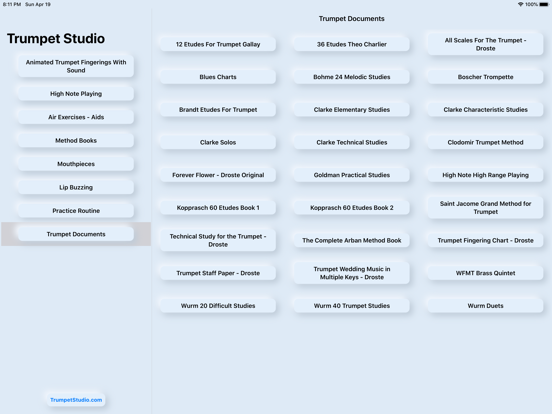Open Wurm 20 Difficult Studies
Image resolution: width=552 pixels, height=414 pixels.
tap(218, 306)
